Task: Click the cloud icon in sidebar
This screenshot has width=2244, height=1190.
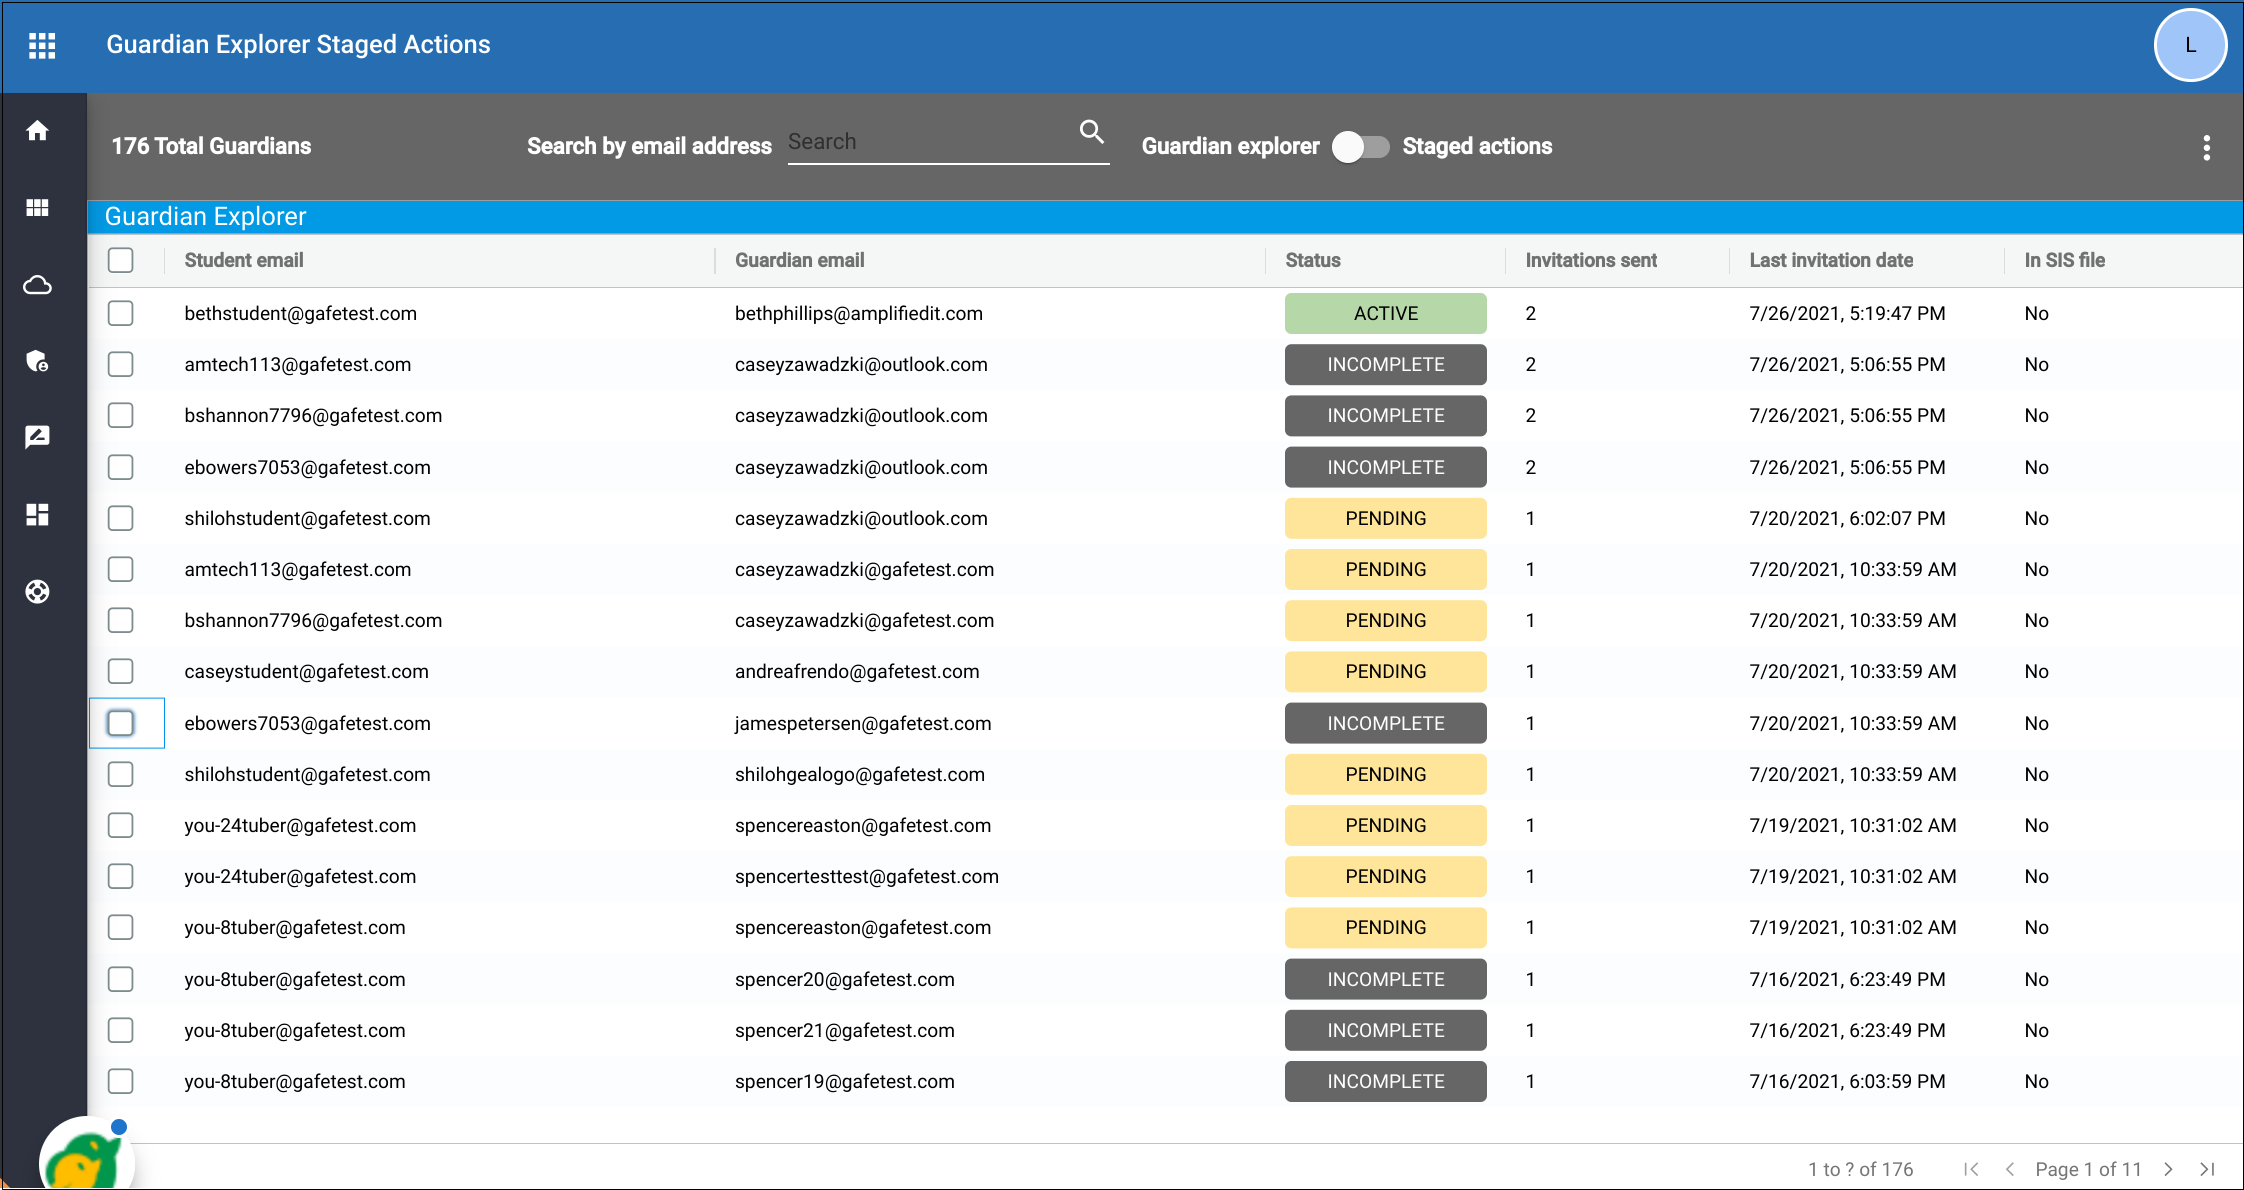Action: coord(38,285)
